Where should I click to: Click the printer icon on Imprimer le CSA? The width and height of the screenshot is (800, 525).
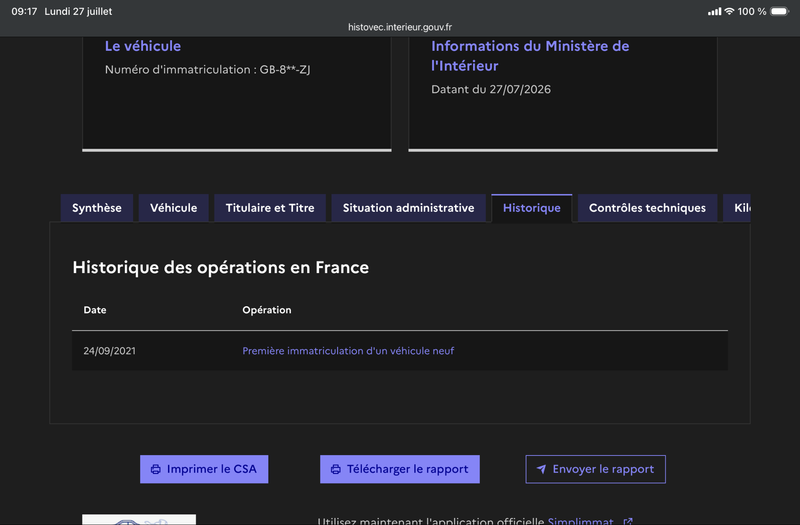coord(156,469)
